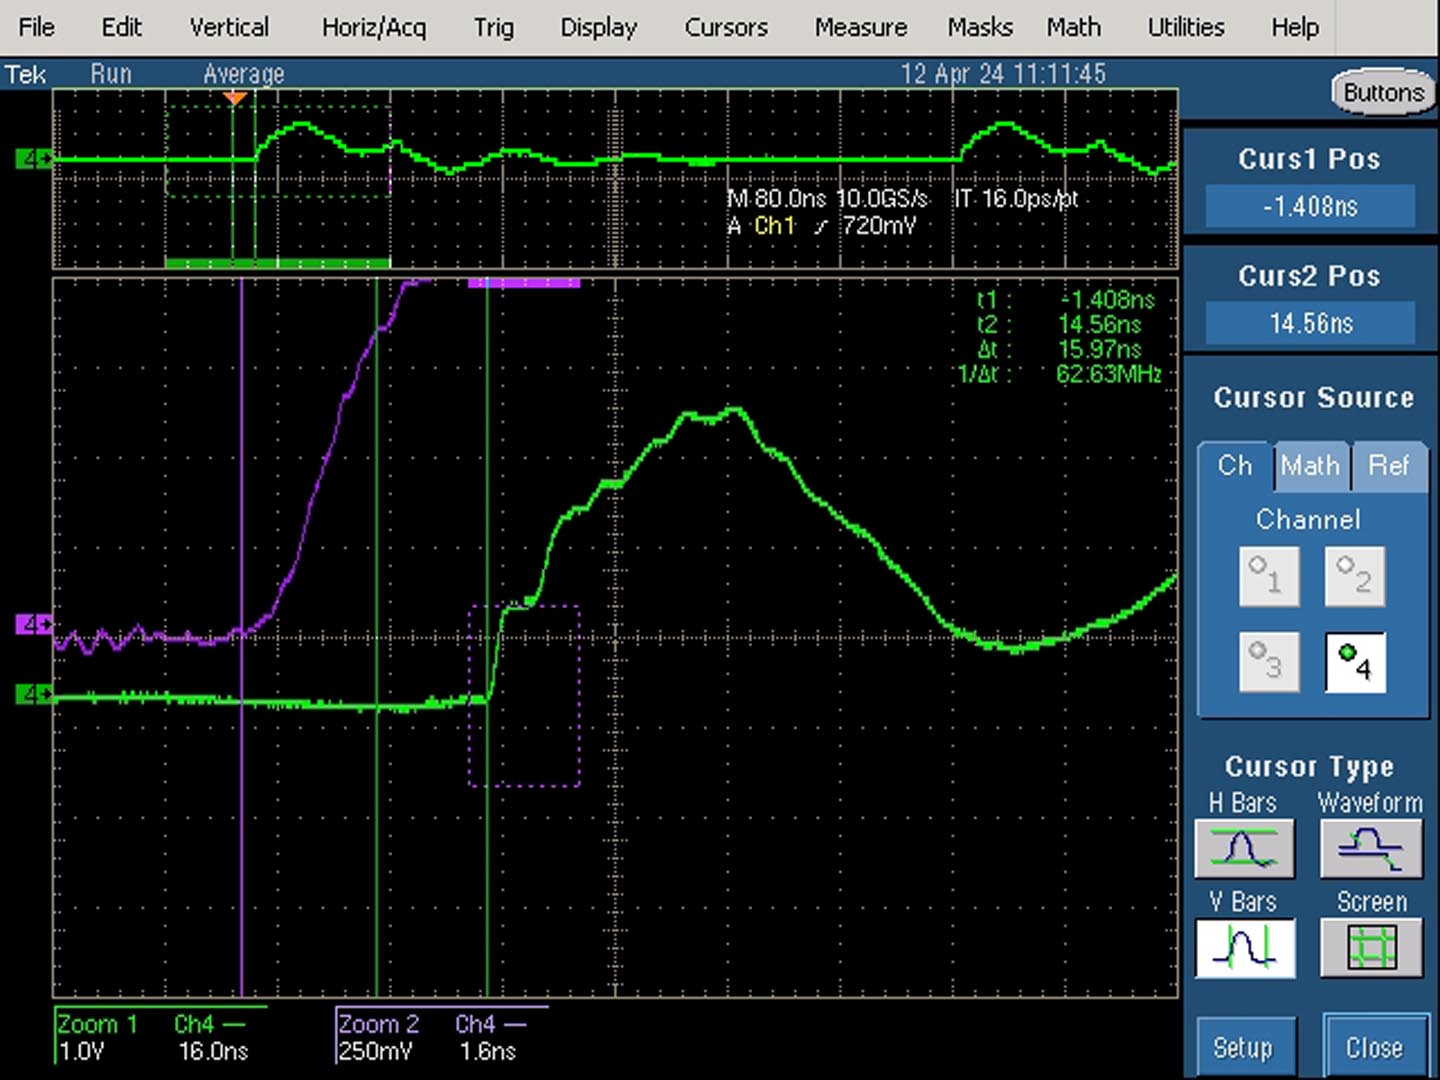Click the green Zoom 1 waveform marker
The width and height of the screenshot is (1440, 1080).
[x=33, y=693]
